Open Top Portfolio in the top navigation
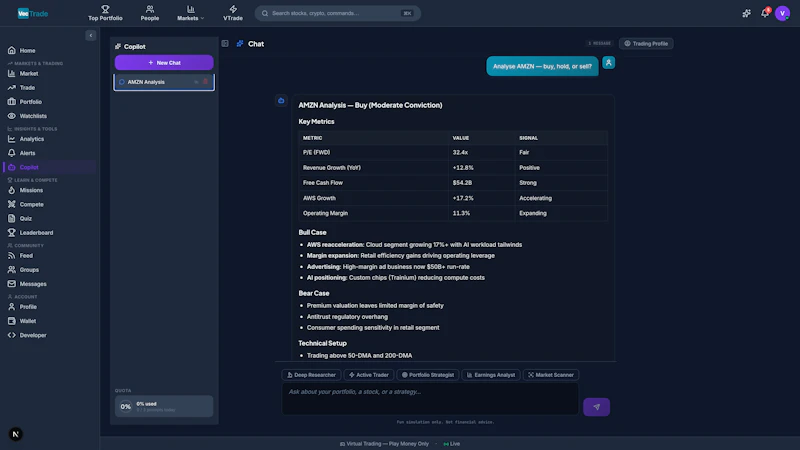 105,13
